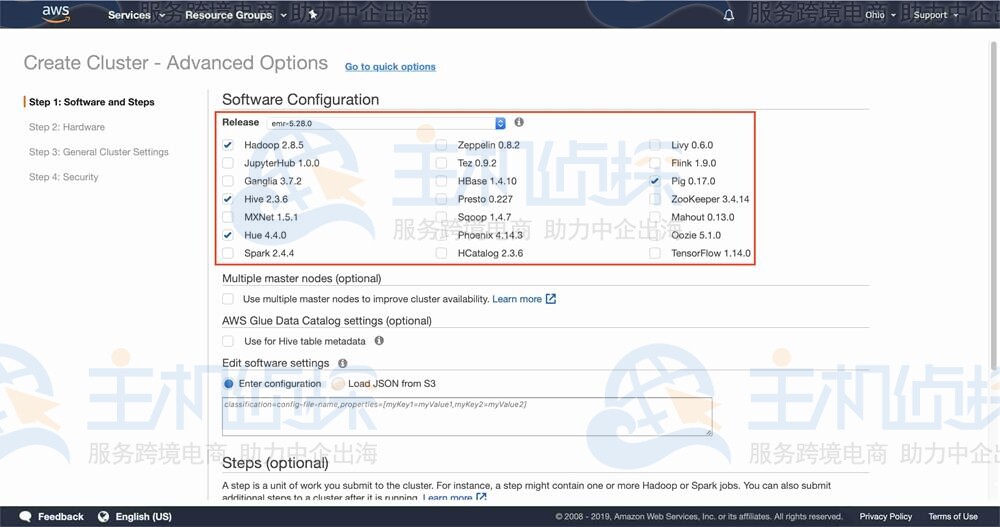Open the Support menu

click(936, 15)
